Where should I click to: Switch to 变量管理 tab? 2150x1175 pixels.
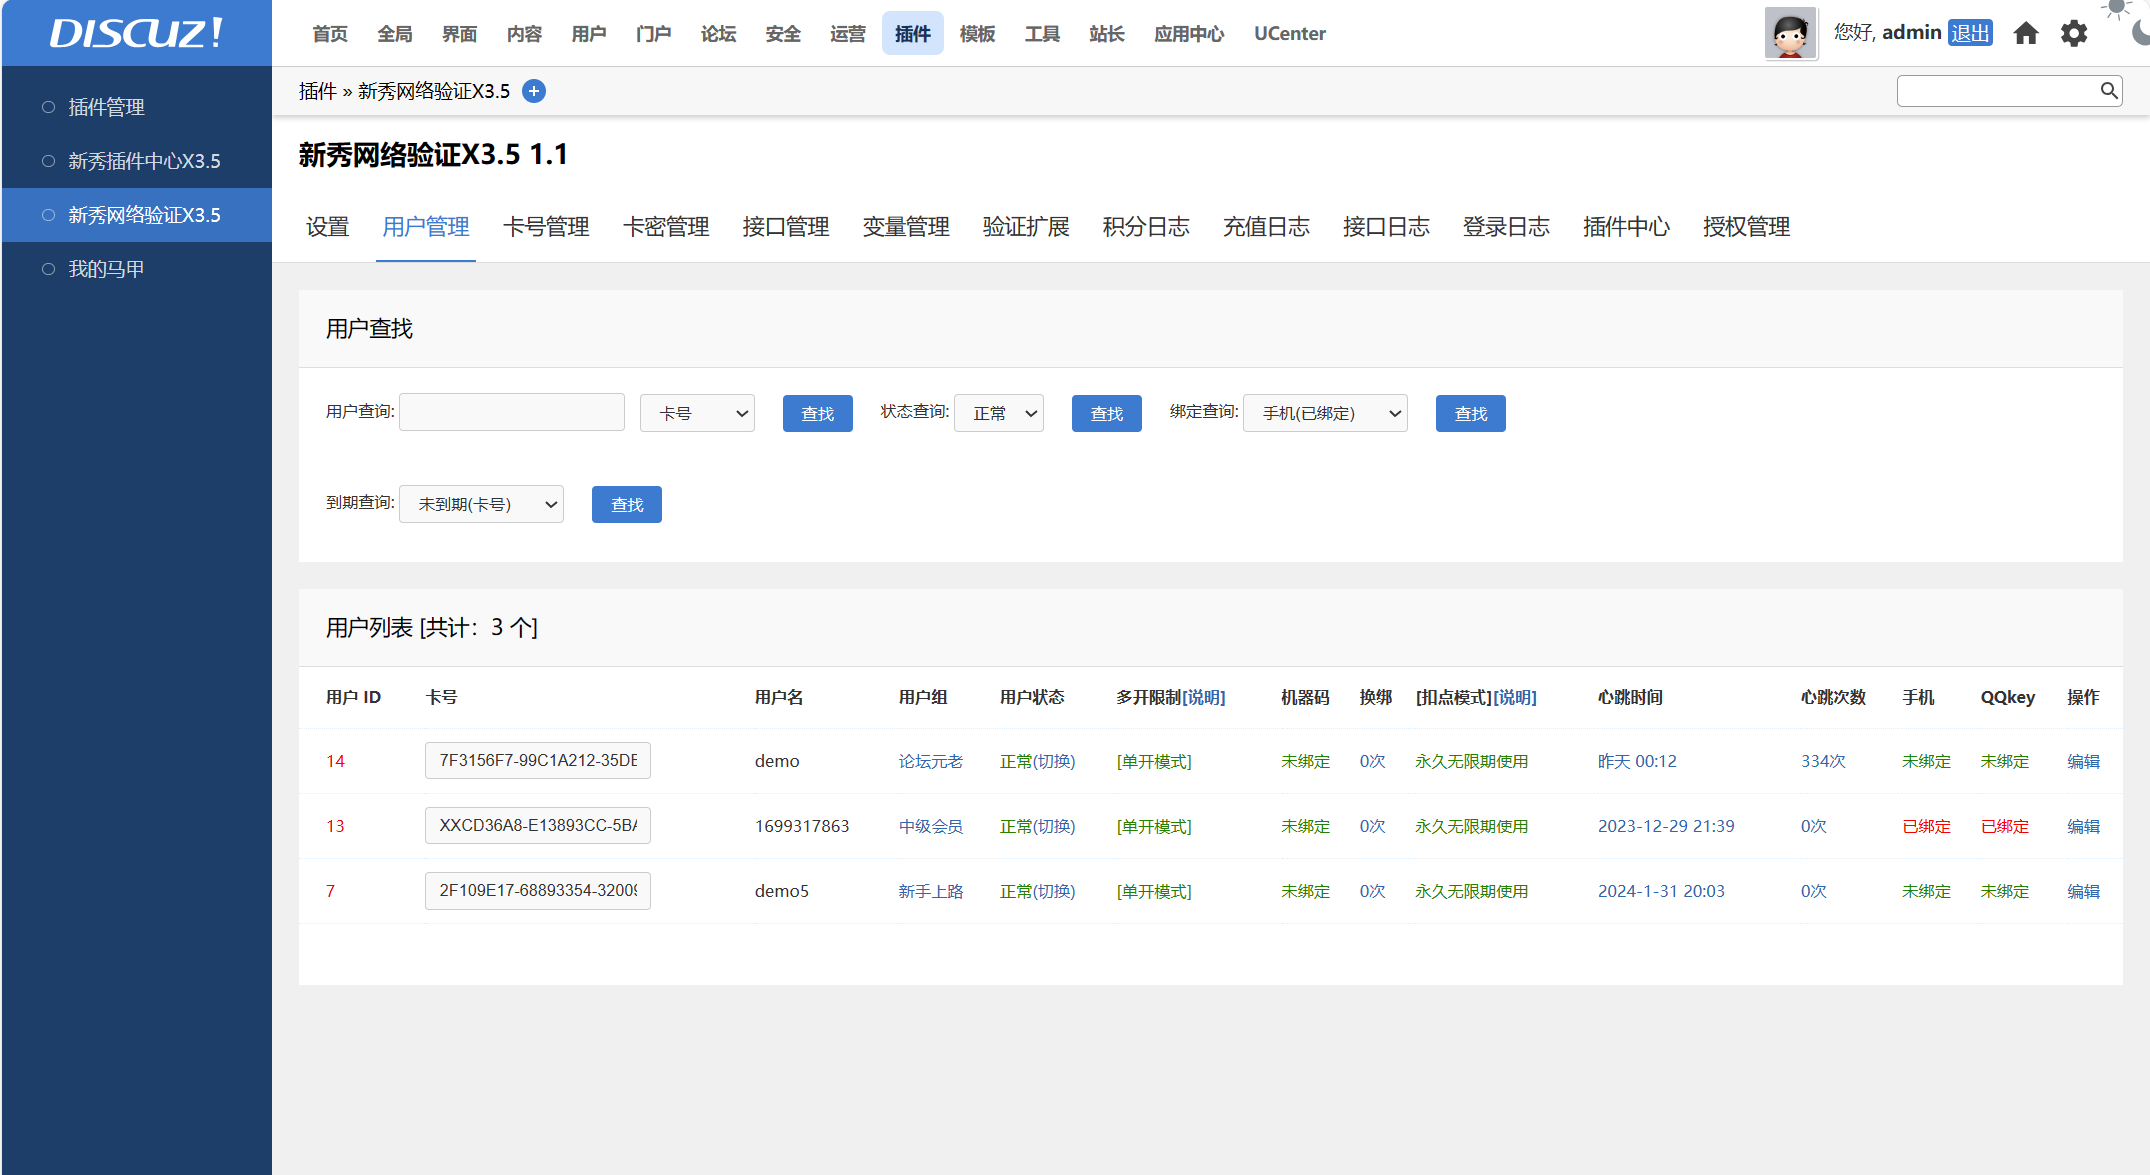(x=906, y=227)
